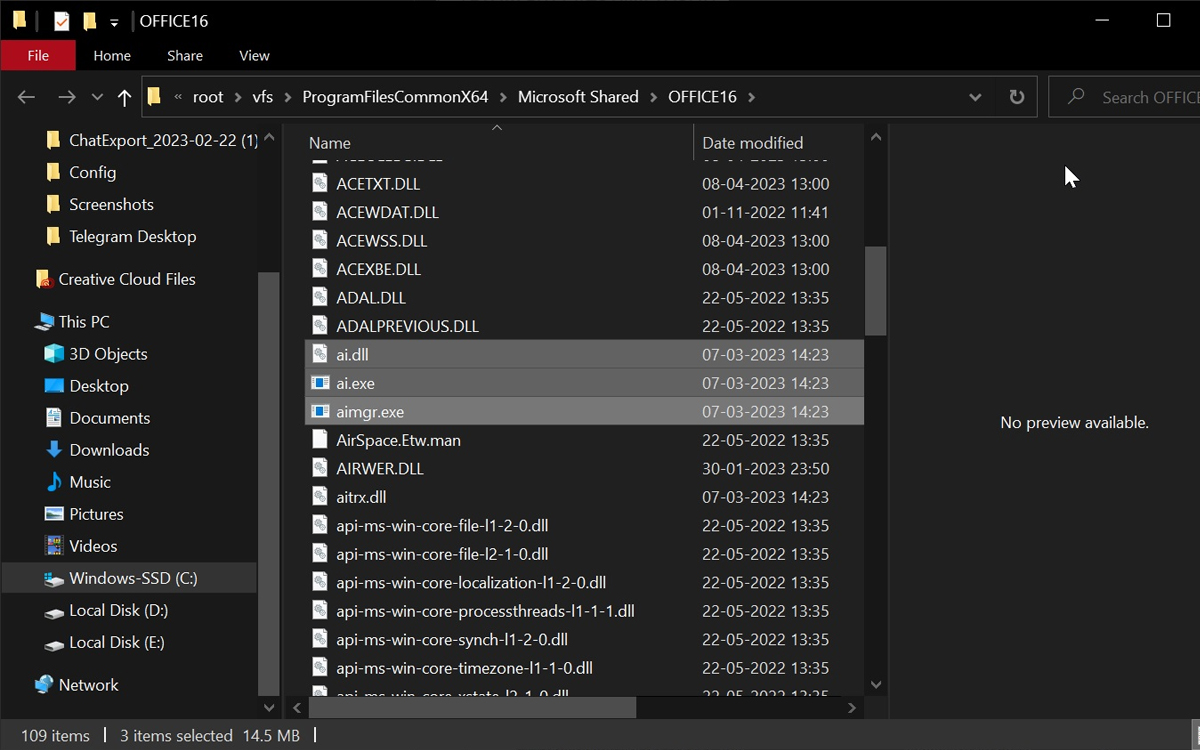Click the vfs breadcrumb segment
Viewport: 1200px width, 750px height.
pyautogui.click(x=263, y=97)
